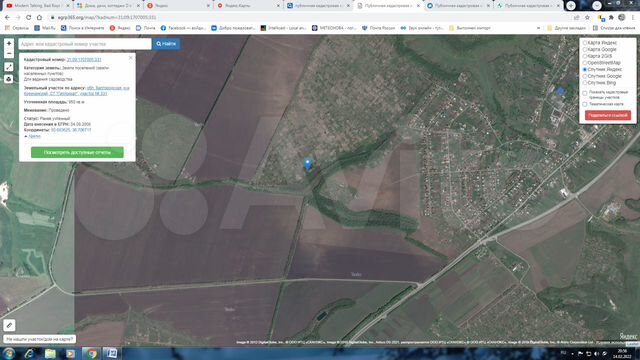Open Chrome from the Windows taskbar
Viewport: 640px width, 360px height.
click(x=91, y=353)
